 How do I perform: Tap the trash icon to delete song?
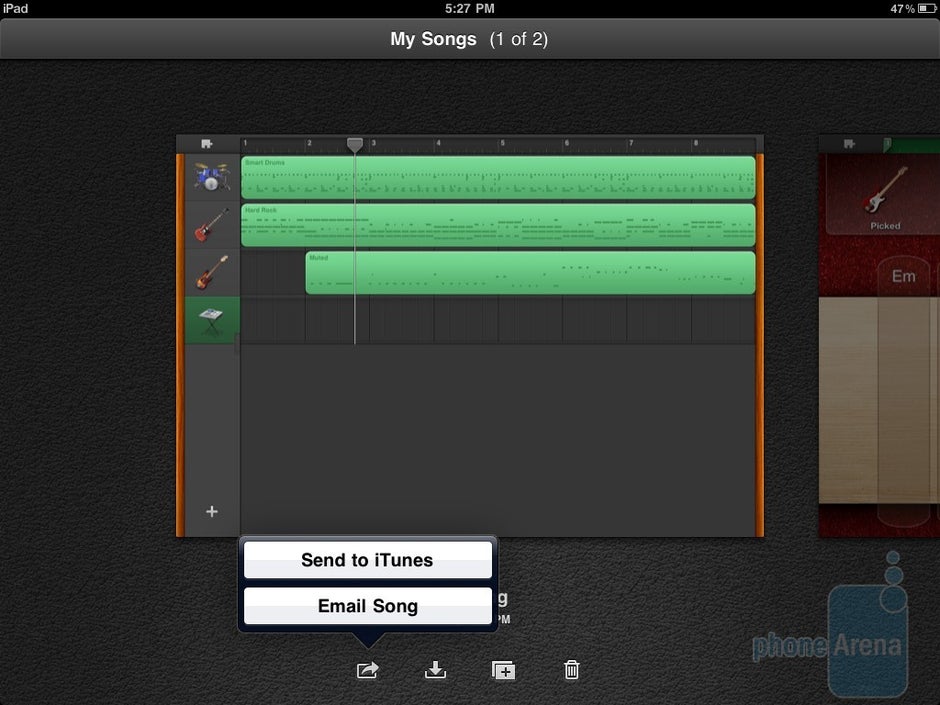(x=571, y=670)
